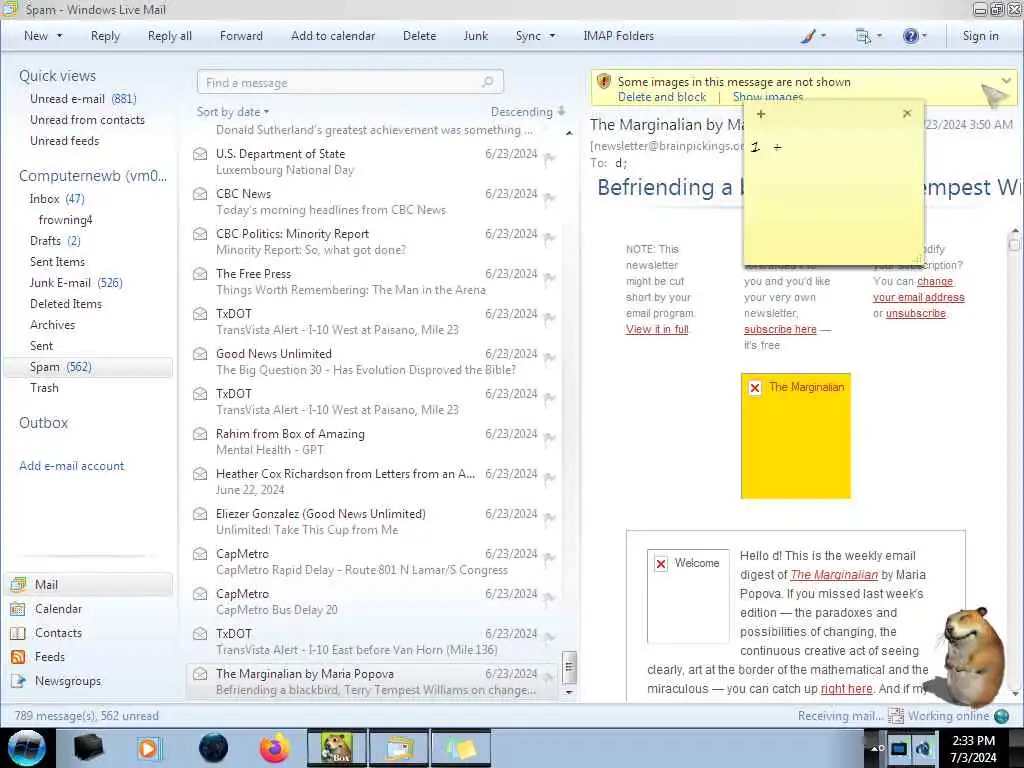The width and height of the screenshot is (1024, 768).
Task: Select Unread from contacts
Action: coord(87,120)
